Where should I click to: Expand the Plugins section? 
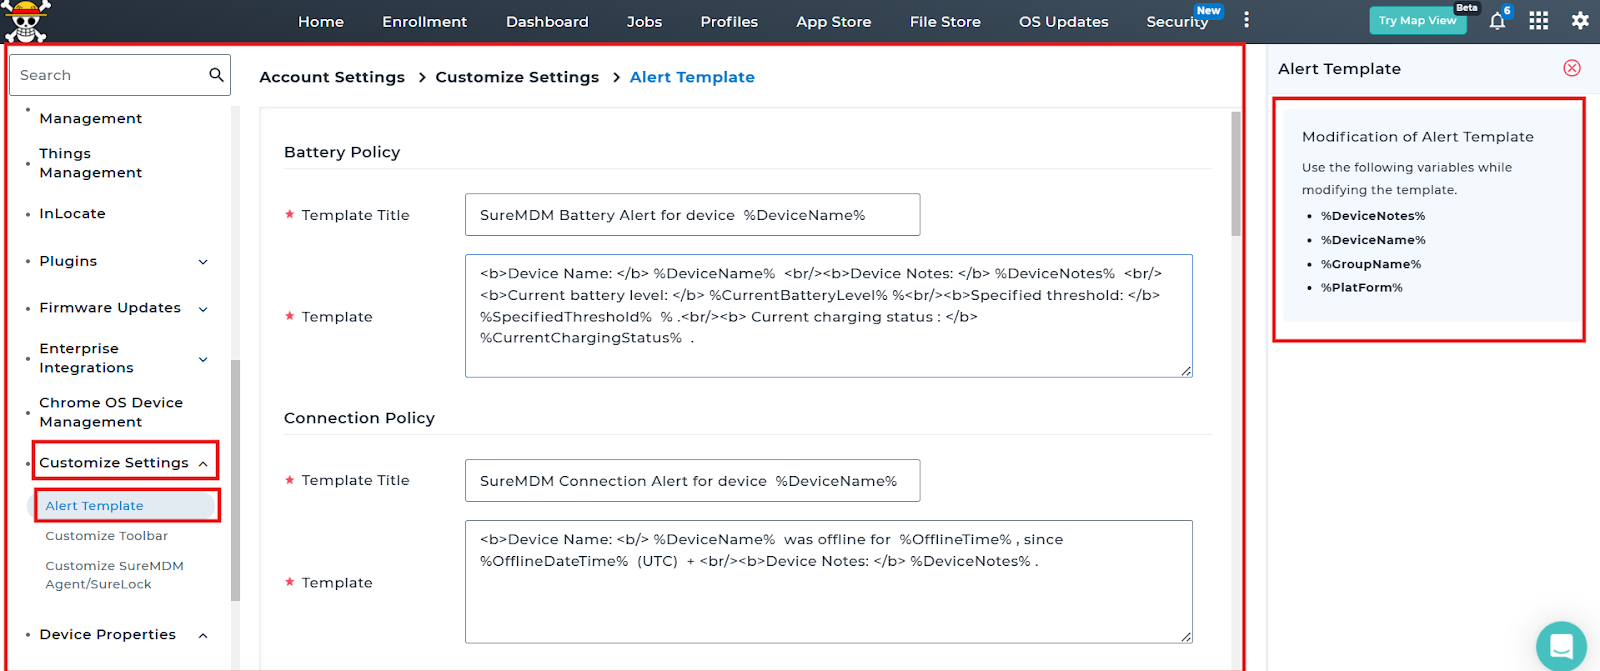click(203, 262)
